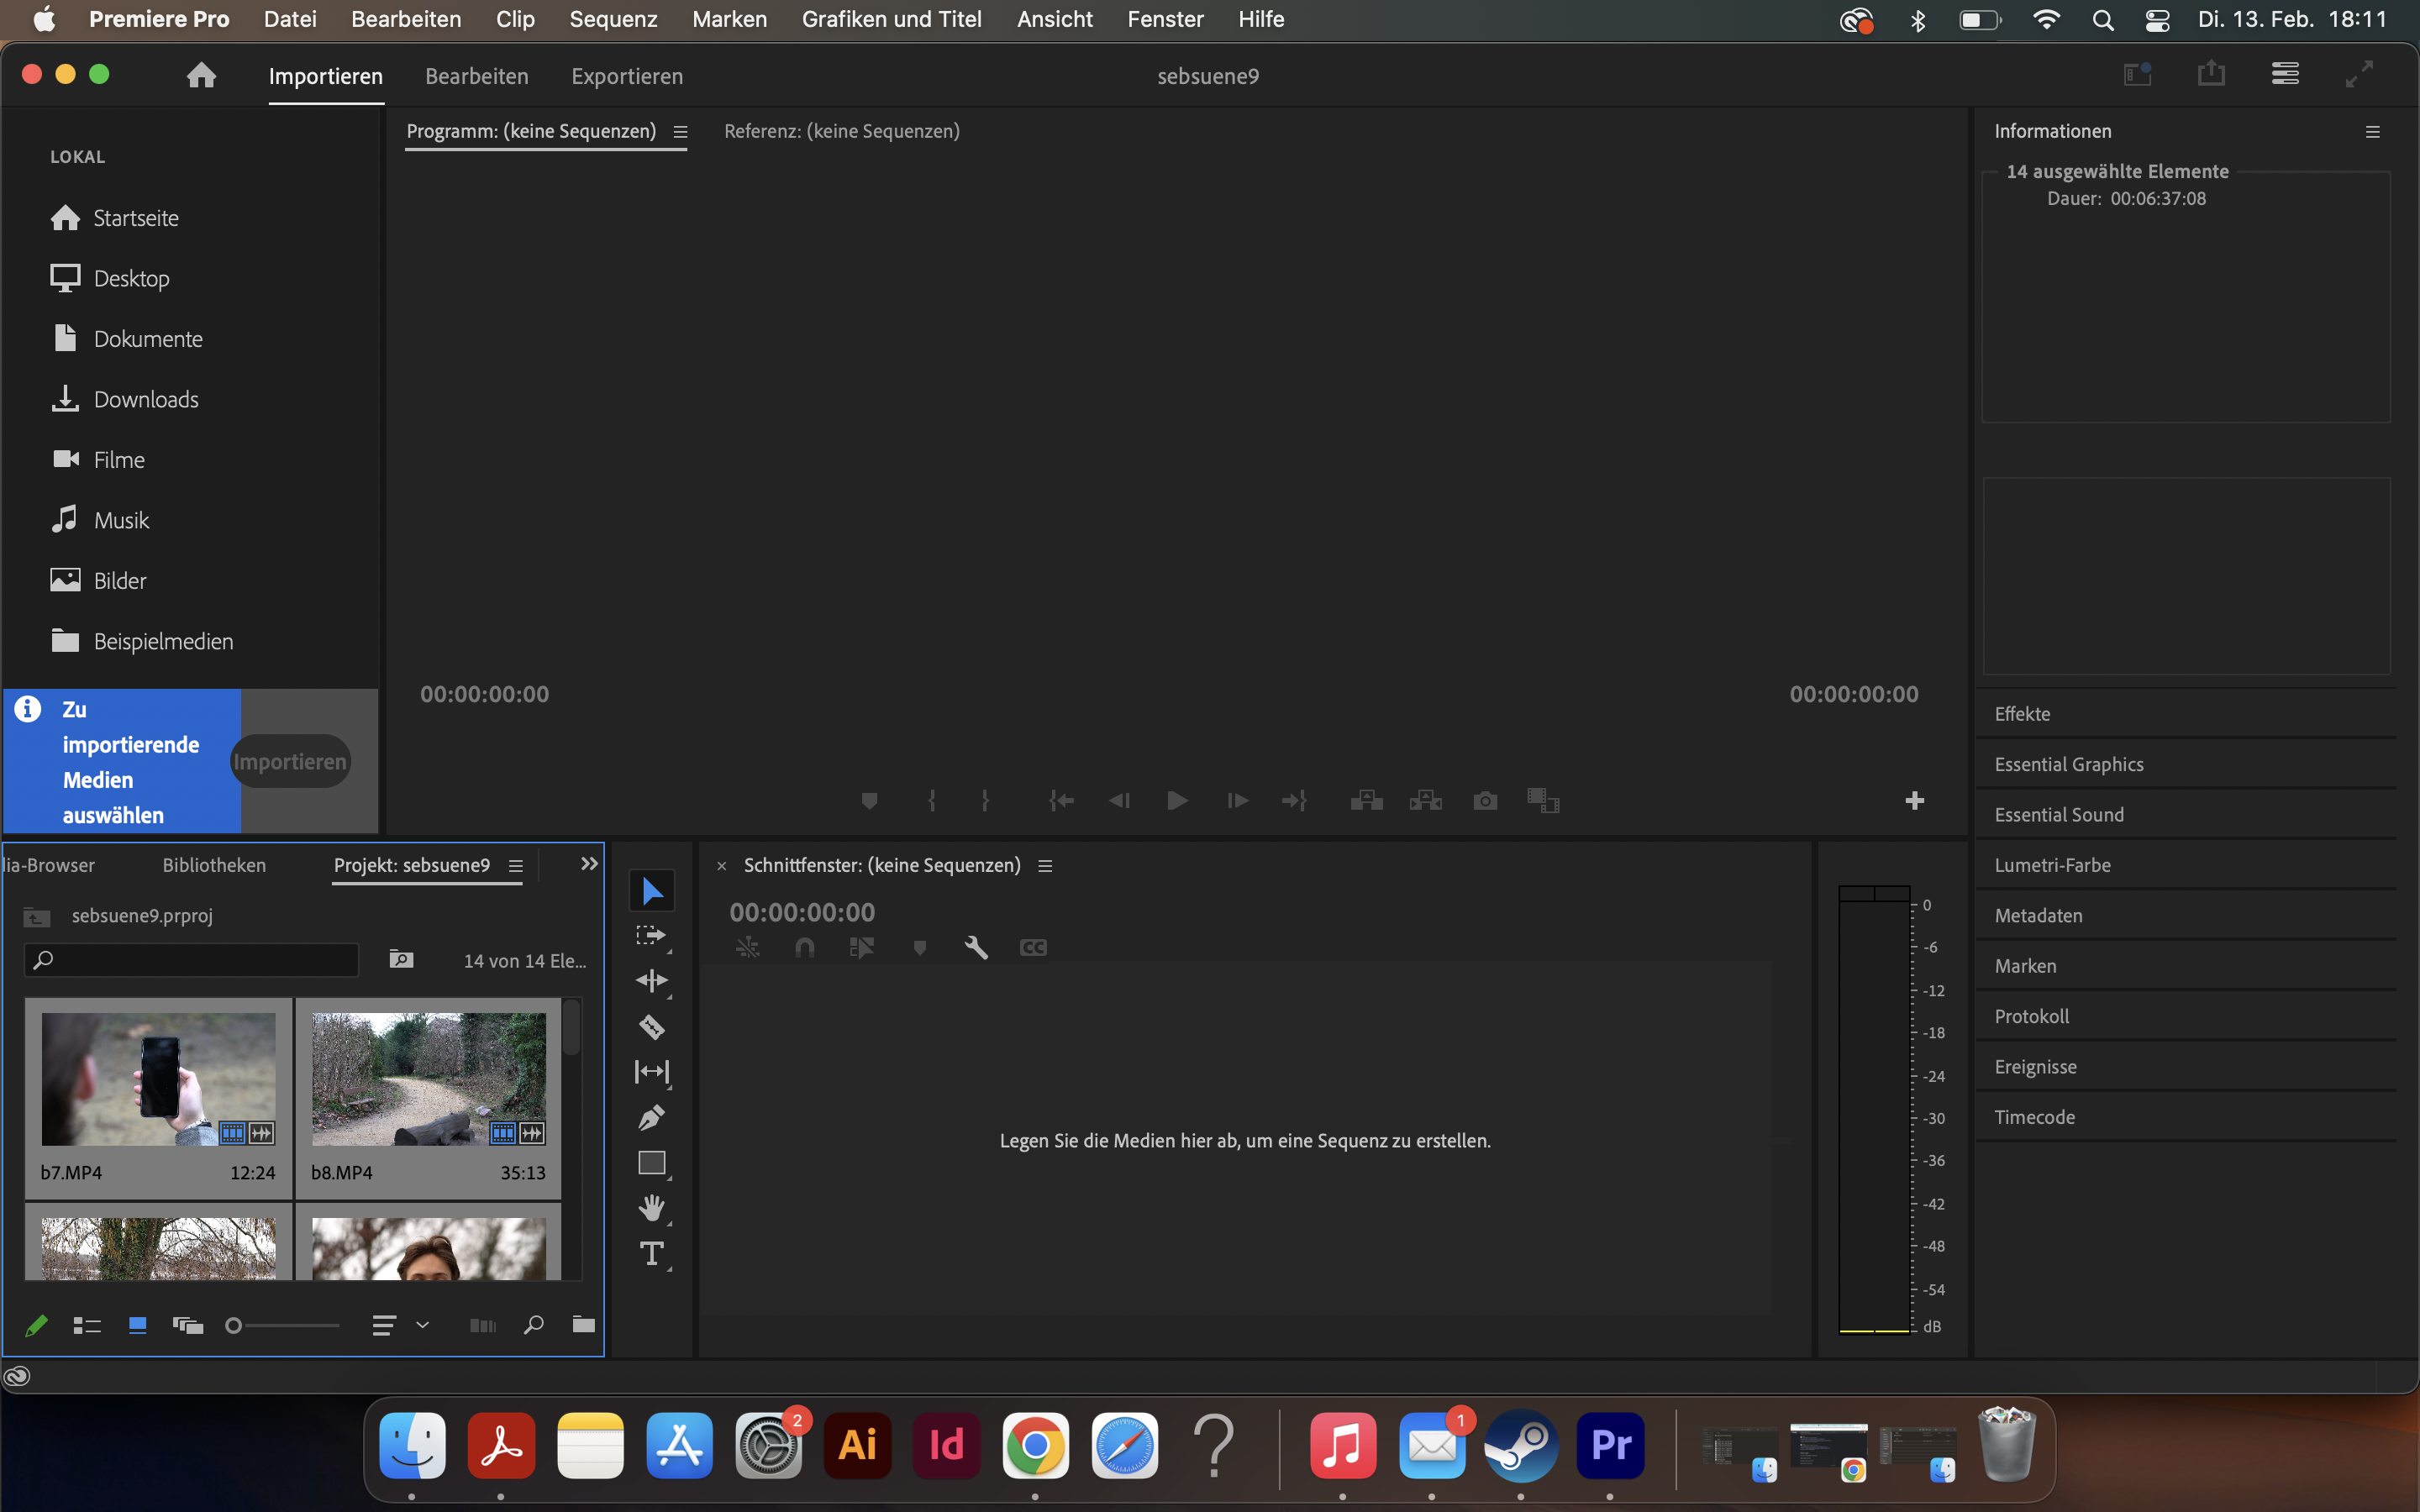Export a frame with the camera icon
This screenshot has height=1512, width=2420.
(1484, 800)
